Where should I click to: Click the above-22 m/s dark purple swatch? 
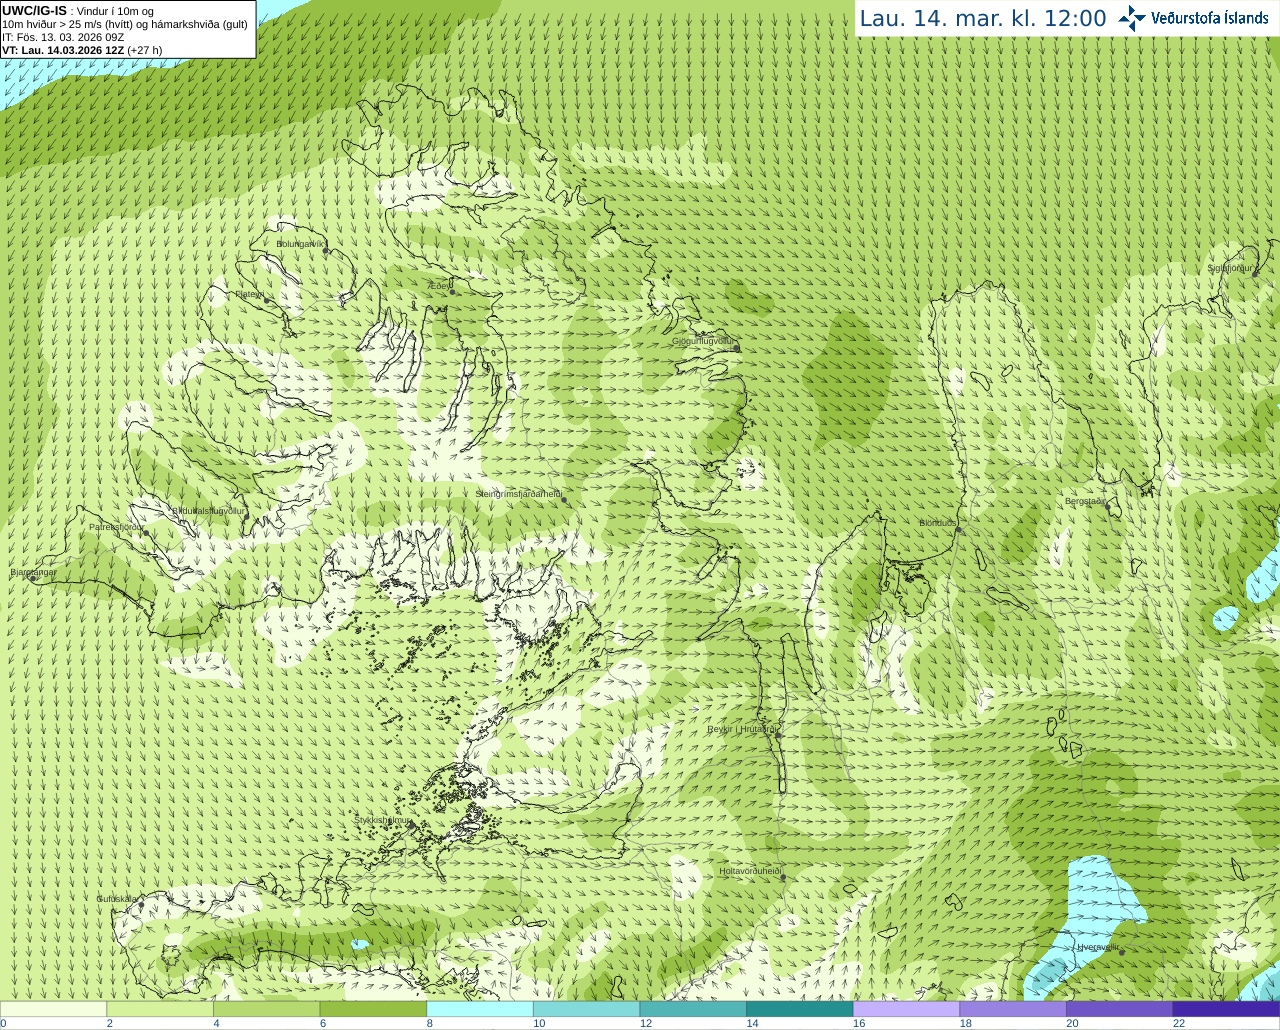pyautogui.click(x=1227, y=1009)
